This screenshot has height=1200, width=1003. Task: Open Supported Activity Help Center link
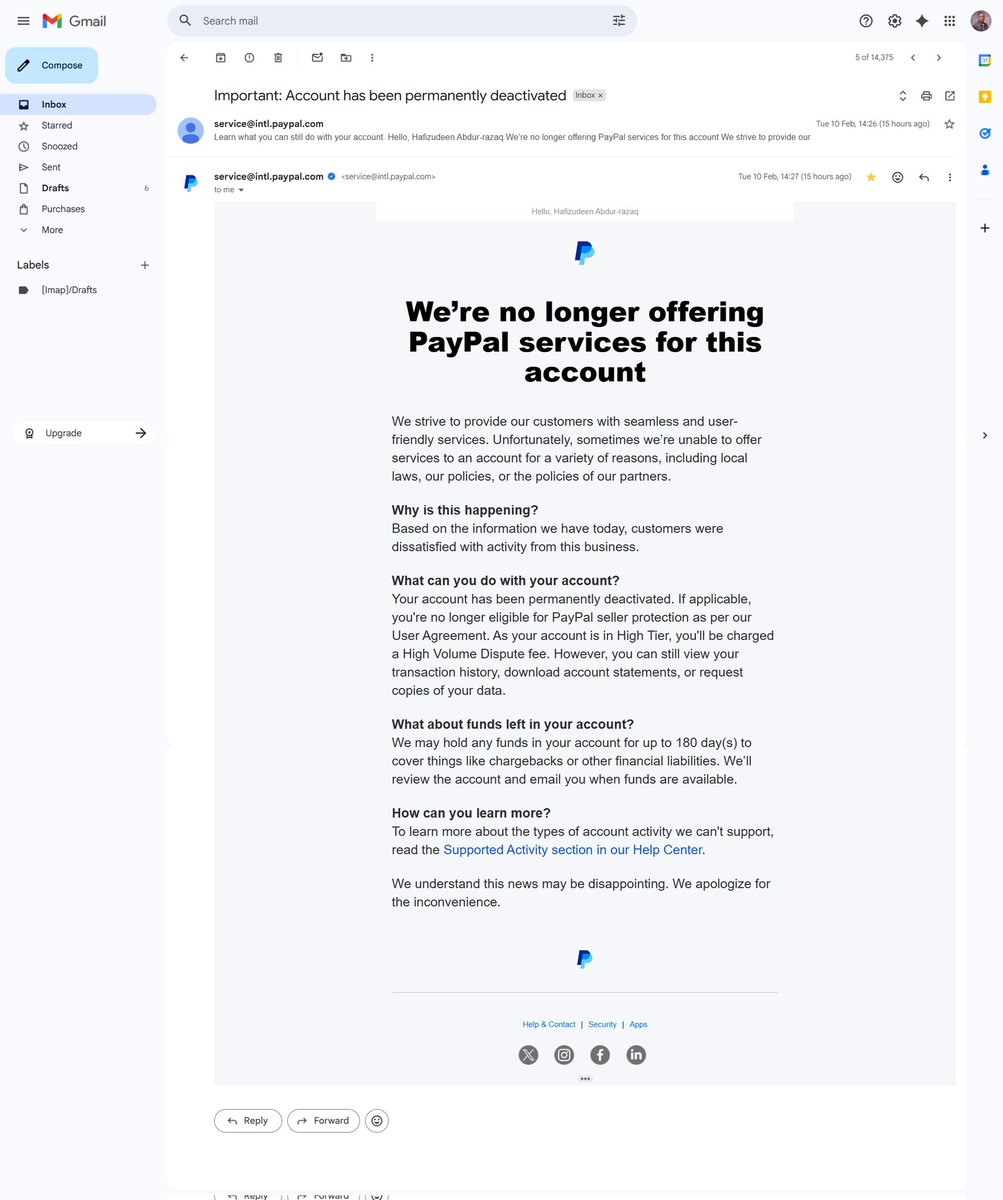click(573, 850)
